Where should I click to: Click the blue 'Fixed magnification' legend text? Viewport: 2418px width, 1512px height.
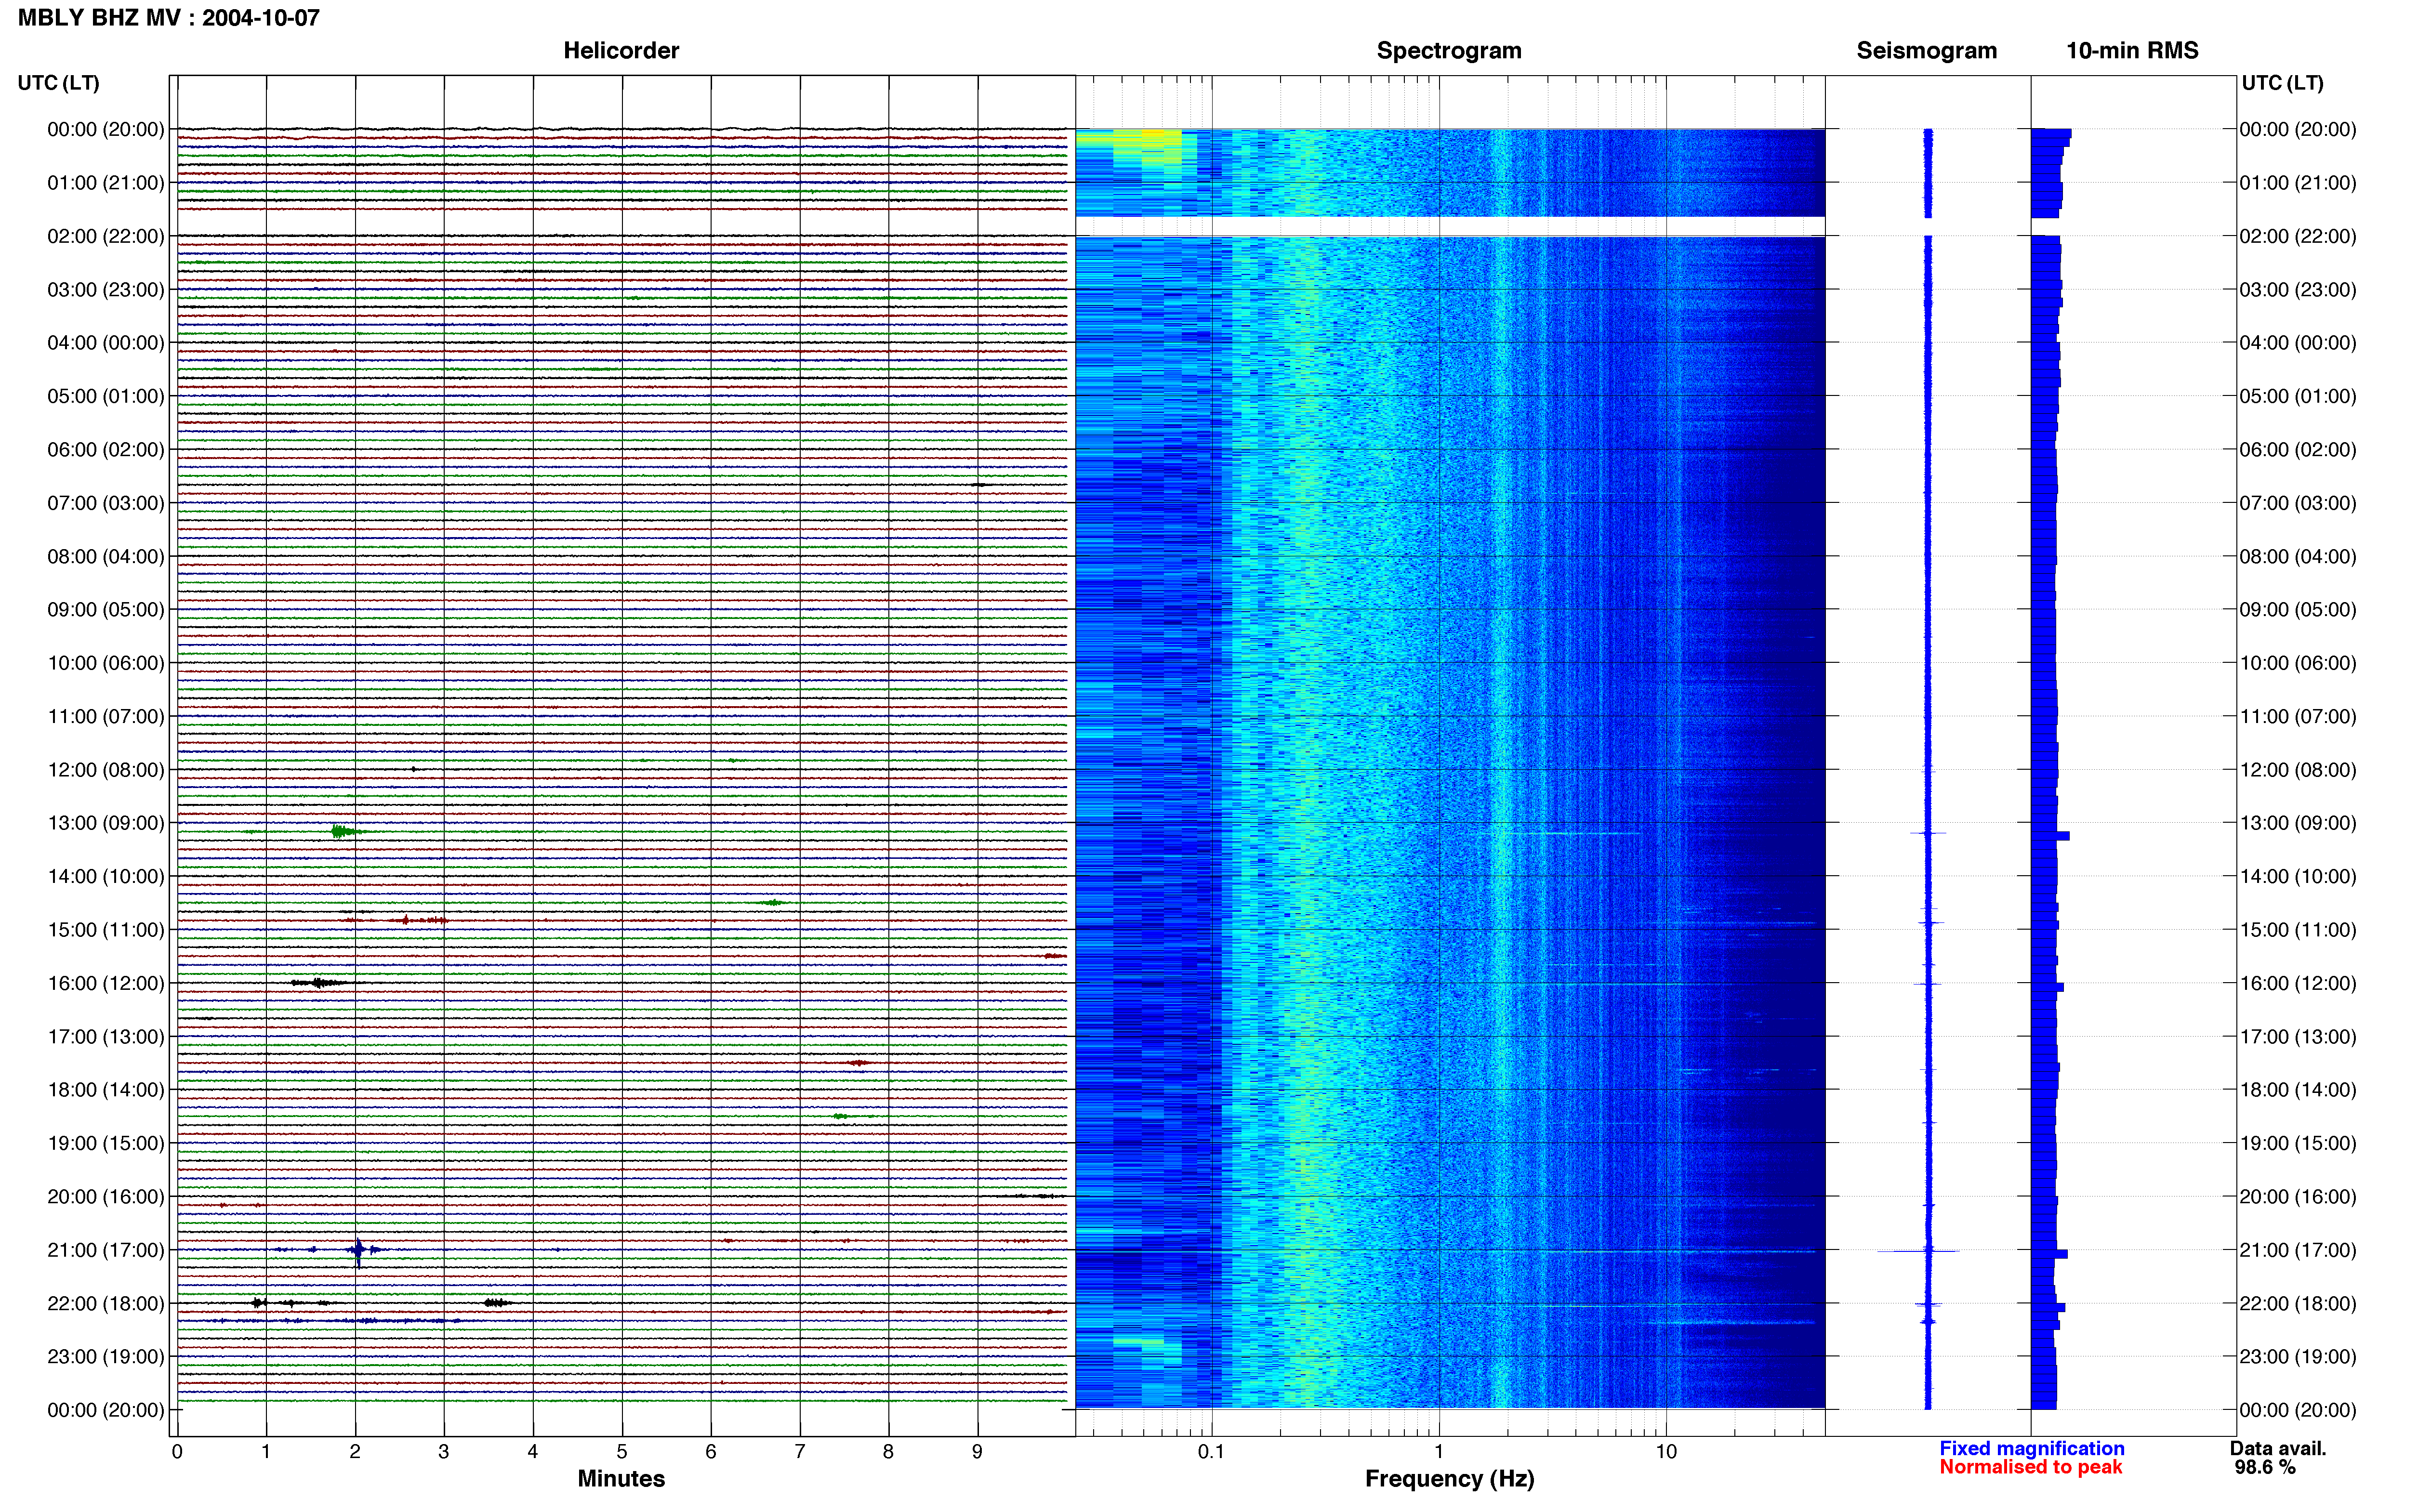coord(2031,1448)
